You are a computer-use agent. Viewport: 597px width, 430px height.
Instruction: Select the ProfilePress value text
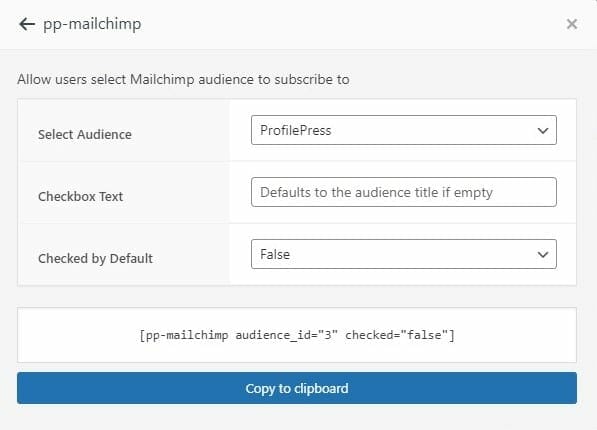(x=295, y=130)
